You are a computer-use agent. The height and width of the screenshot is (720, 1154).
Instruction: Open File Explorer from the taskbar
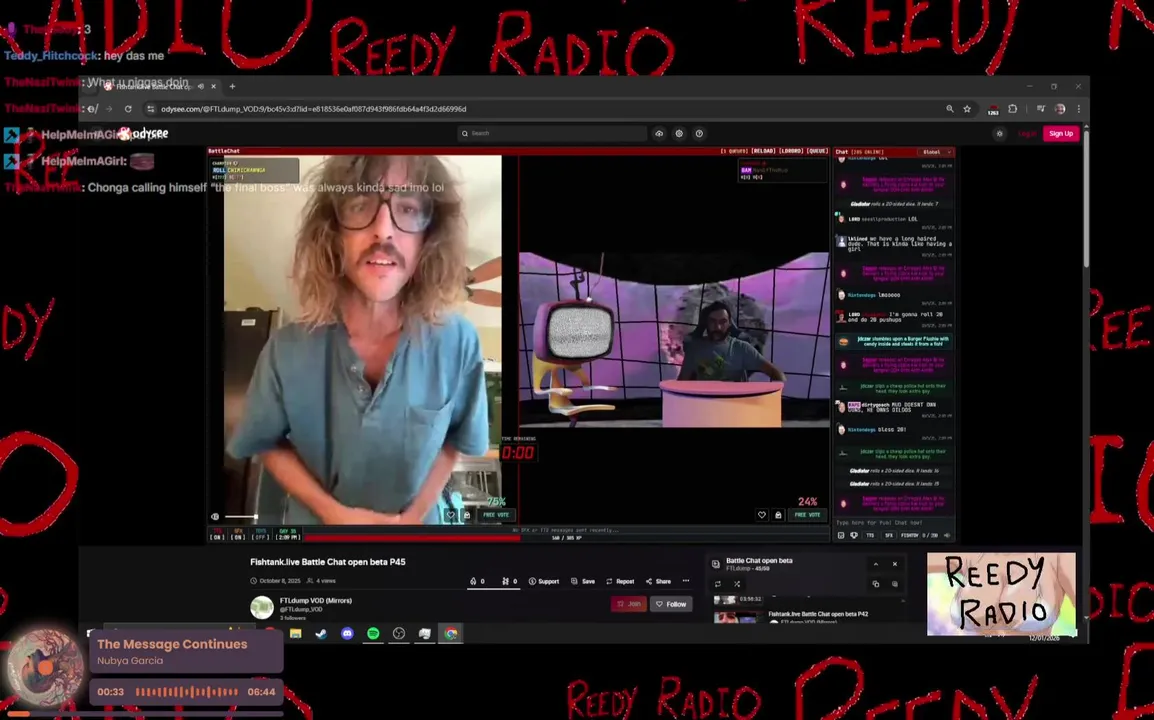pyautogui.click(x=296, y=633)
